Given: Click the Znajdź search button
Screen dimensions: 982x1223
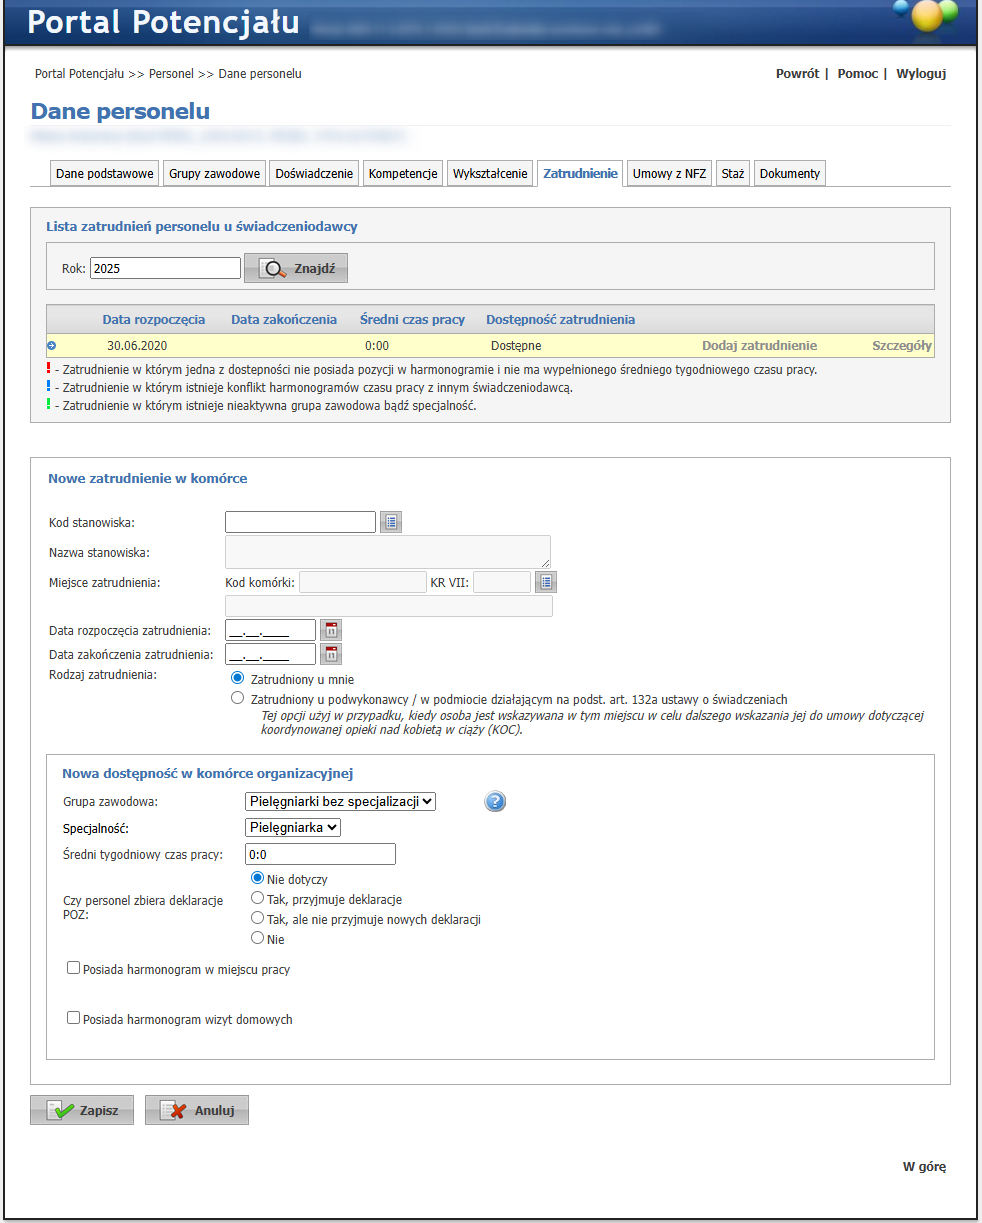Looking at the screenshot, I should coord(296,268).
